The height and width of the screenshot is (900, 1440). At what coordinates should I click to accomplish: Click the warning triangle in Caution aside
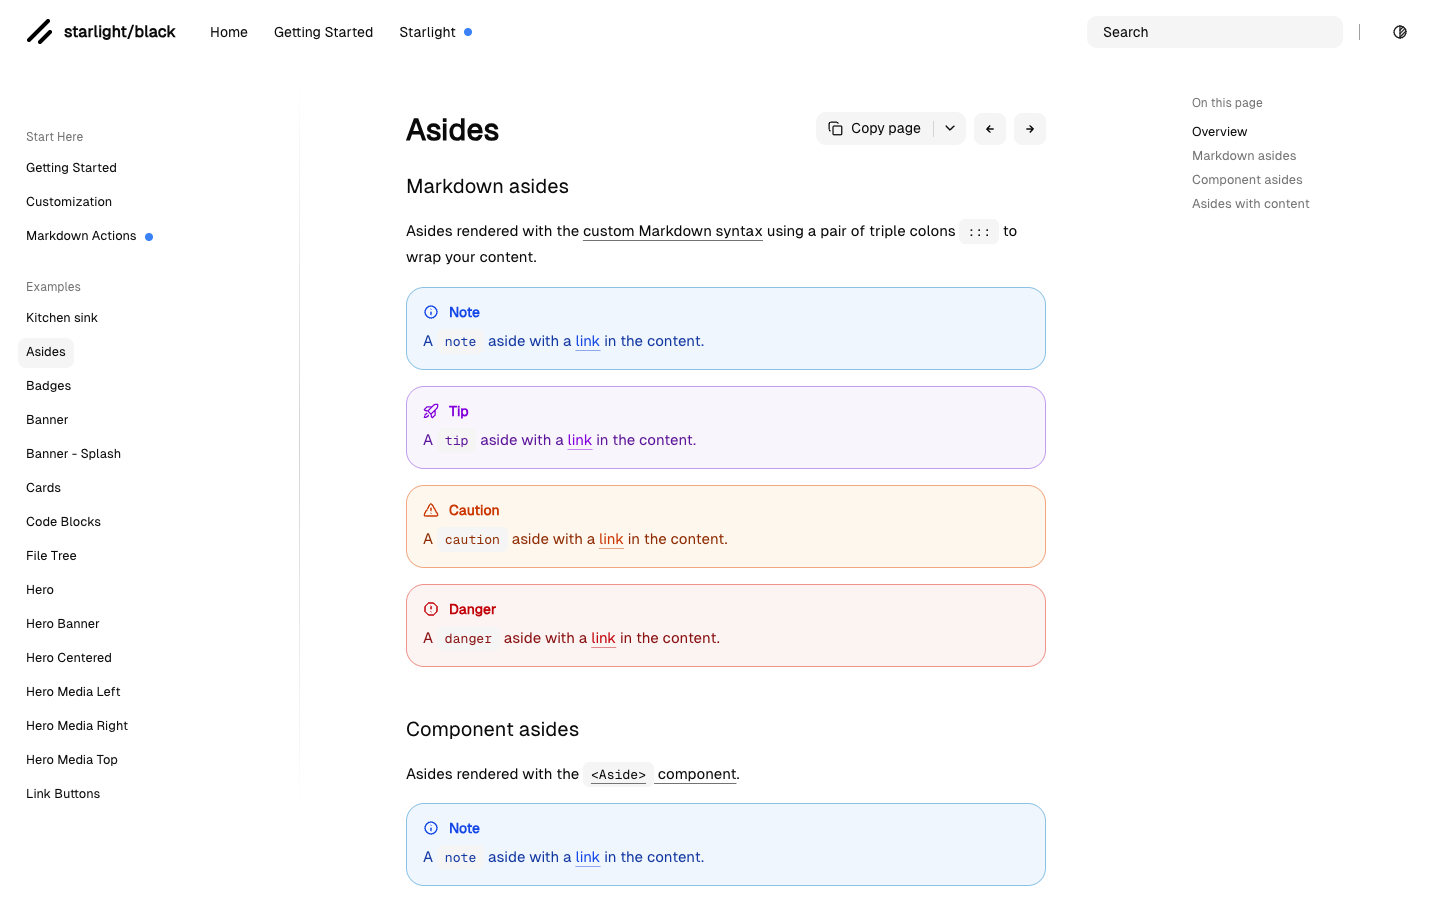coord(431,510)
